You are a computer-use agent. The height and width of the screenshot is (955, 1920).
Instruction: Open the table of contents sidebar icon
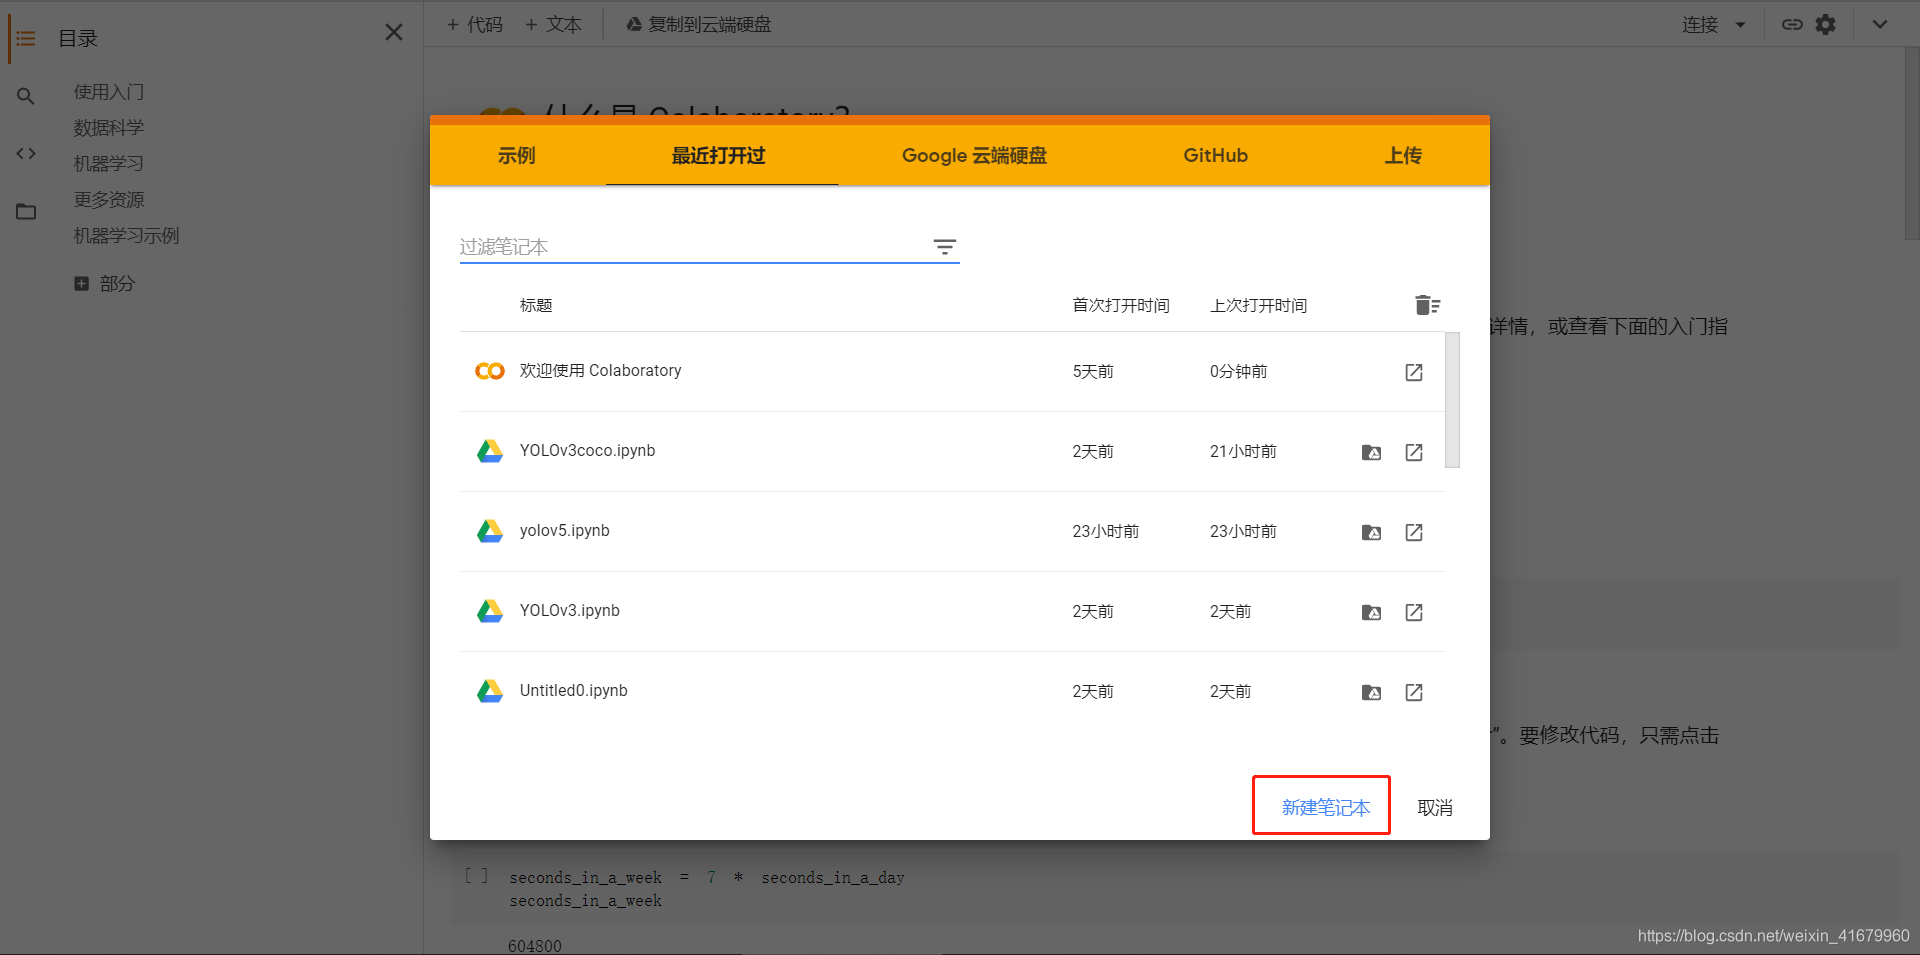click(x=26, y=38)
